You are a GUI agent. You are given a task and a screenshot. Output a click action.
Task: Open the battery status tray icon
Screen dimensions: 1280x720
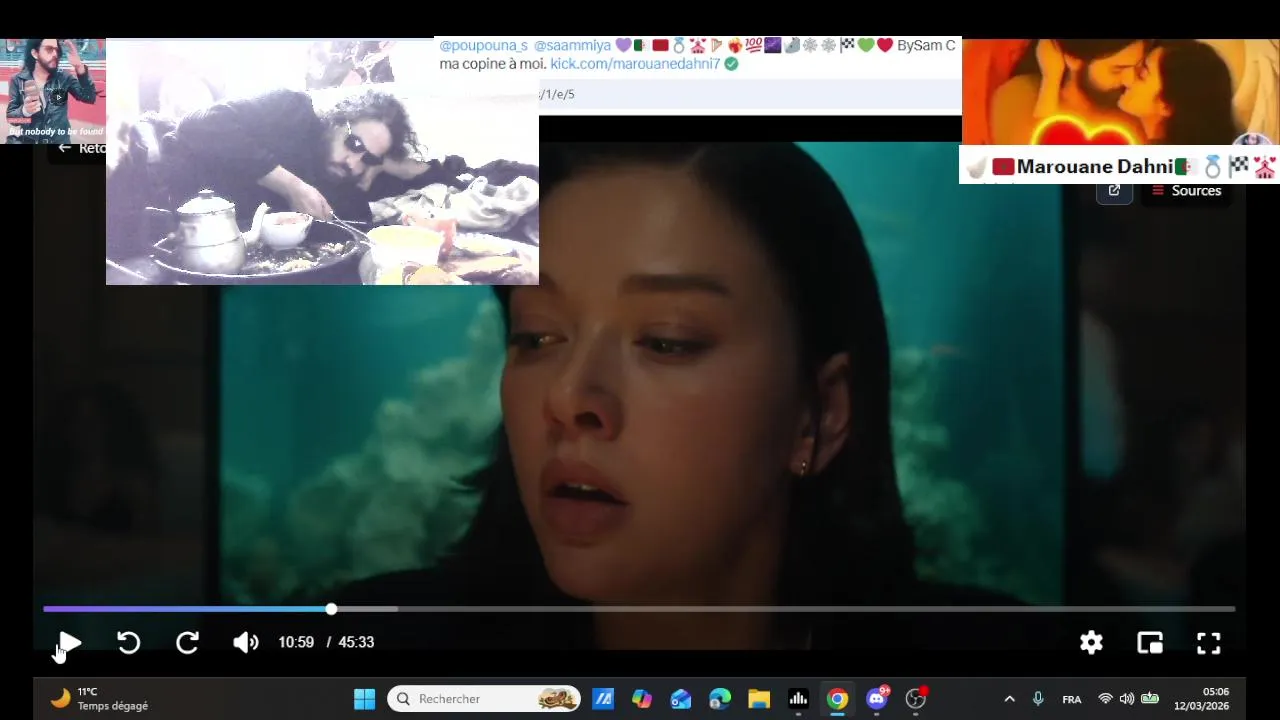[x=1150, y=699]
